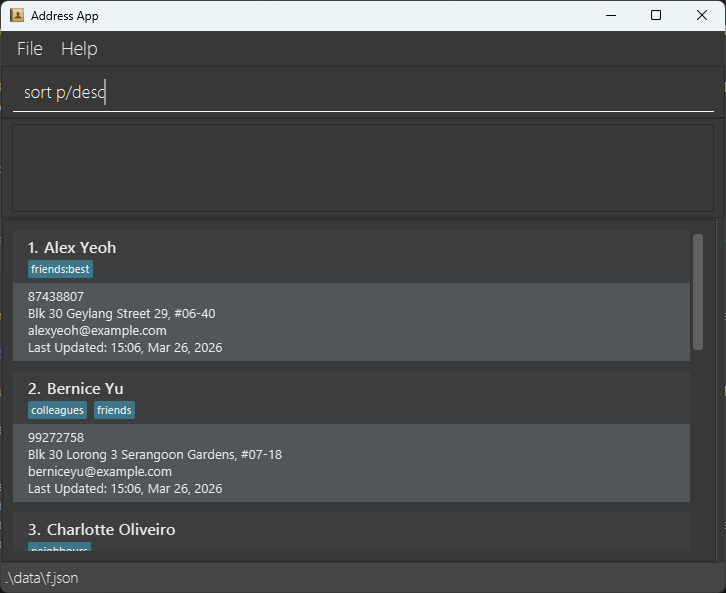Click the Address App title bar icon

[17, 15]
